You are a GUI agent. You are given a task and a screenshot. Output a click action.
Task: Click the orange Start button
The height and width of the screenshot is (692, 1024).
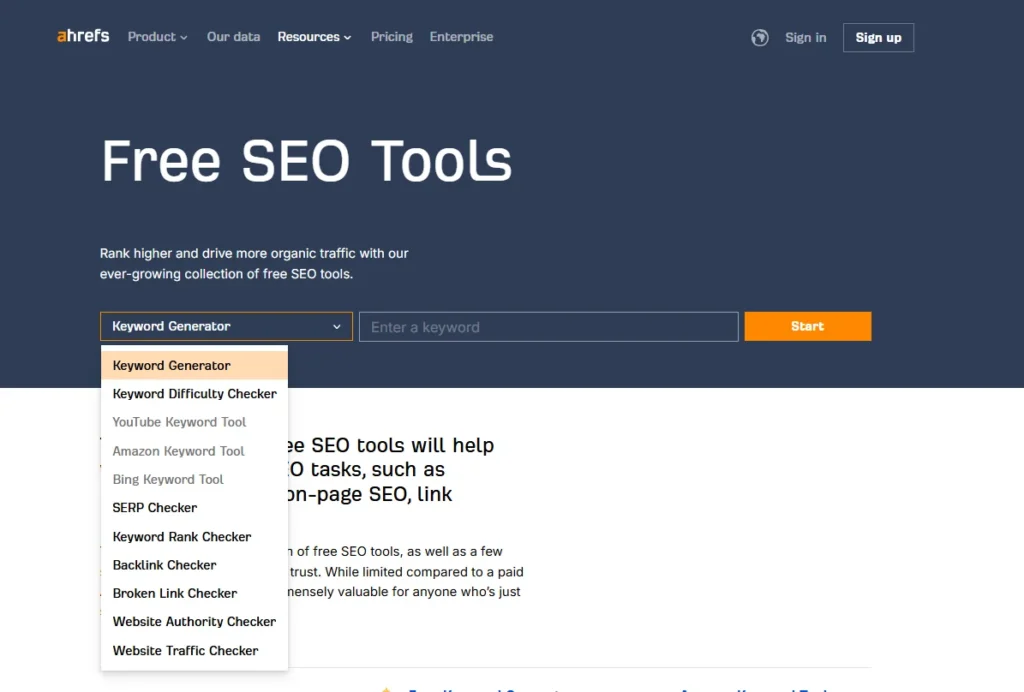pyautogui.click(x=808, y=326)
